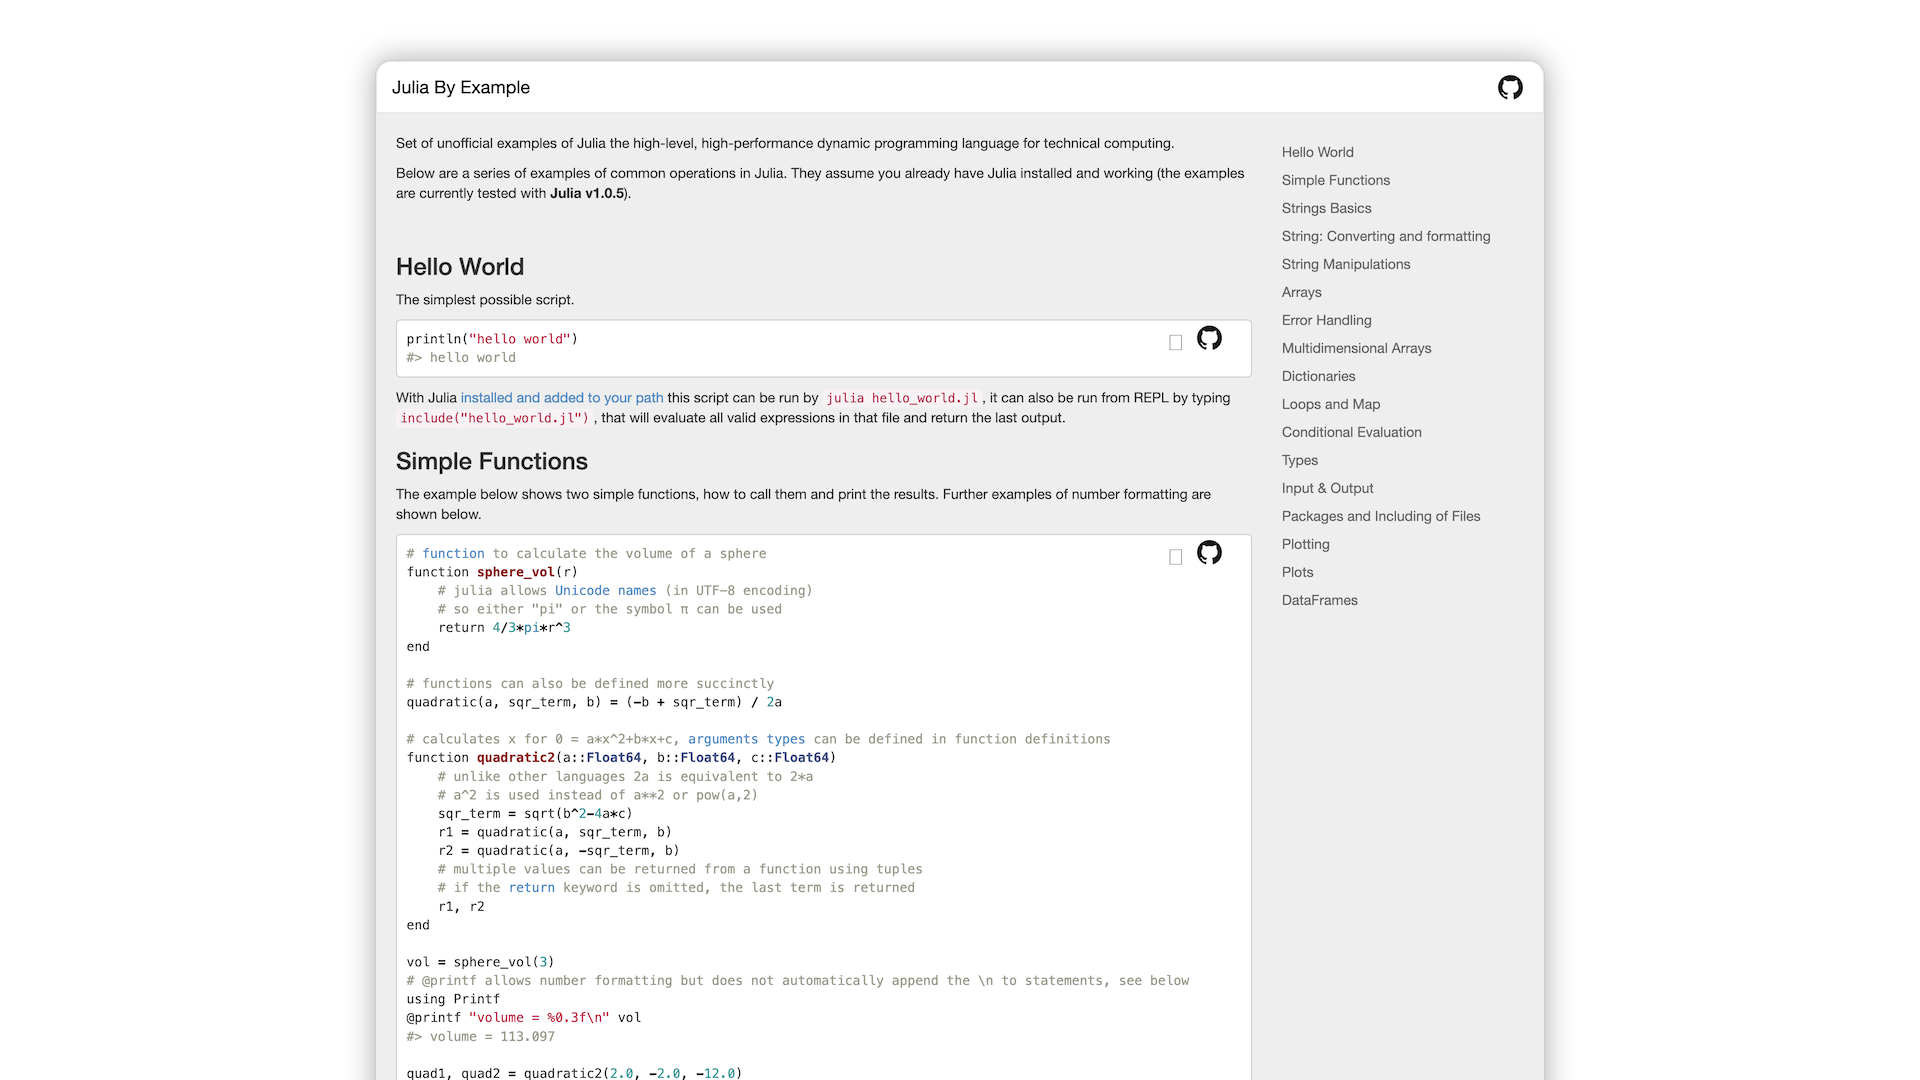Open the GitHub repository icon in header
Viewport: 1920px width, 1080px height.
[1510, 88]
